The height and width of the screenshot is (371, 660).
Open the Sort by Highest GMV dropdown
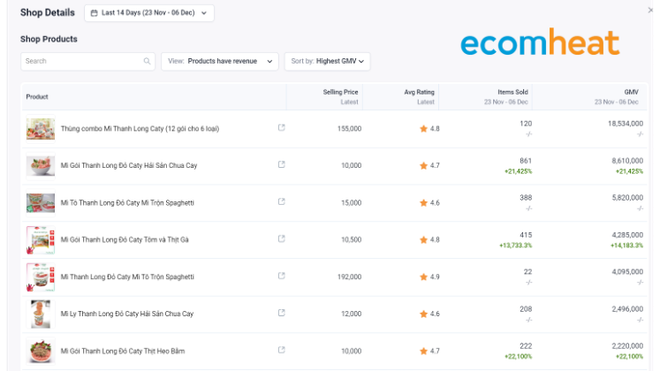(x=327, y=61)
